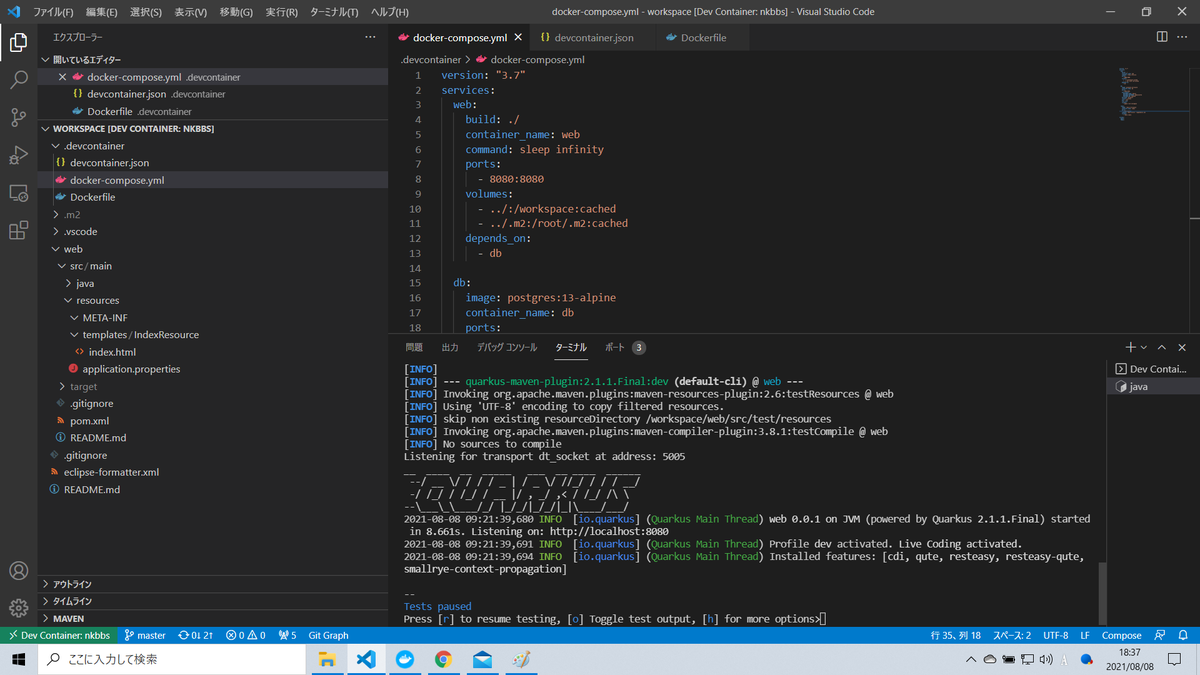
Task: Open the Mail app from taskbar
Action: click(482, 660)
